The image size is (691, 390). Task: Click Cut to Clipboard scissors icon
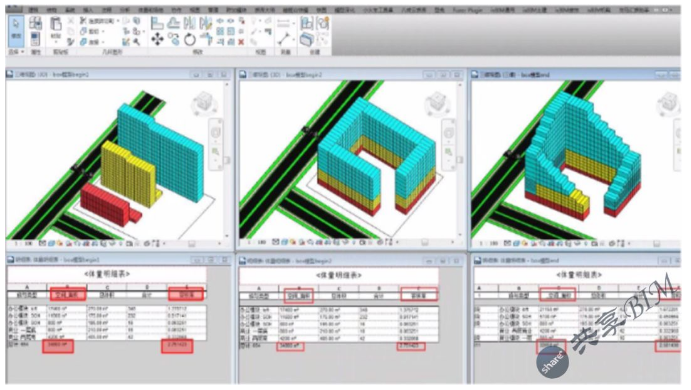click(71, 21)
